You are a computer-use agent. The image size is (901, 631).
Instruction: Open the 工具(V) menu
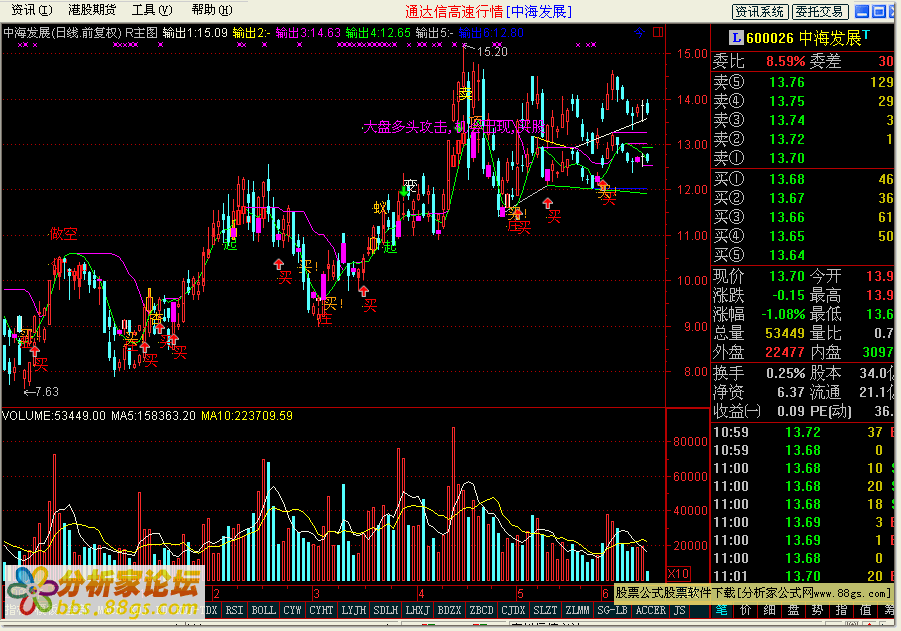click(152, 10)
